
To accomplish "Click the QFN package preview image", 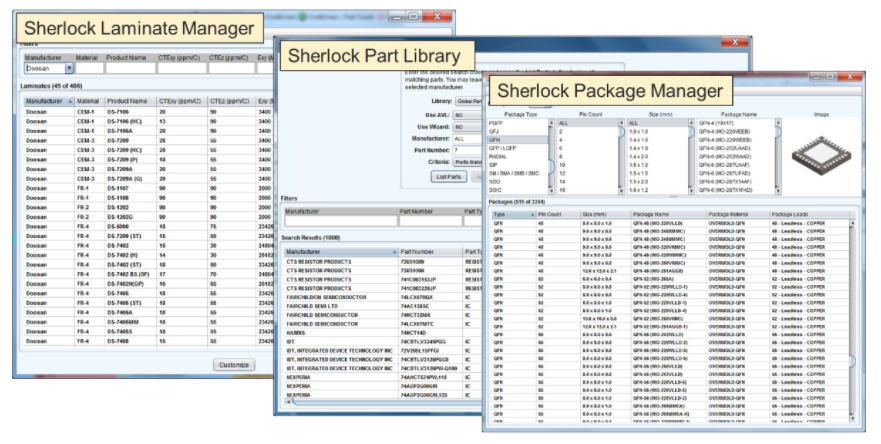I will point(821,156).
